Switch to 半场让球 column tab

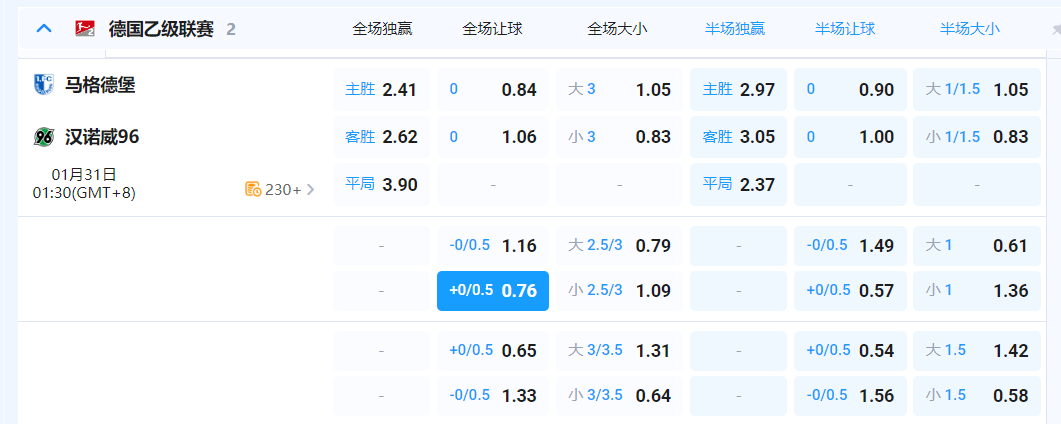pyautogui.click(x=845, y=29)
